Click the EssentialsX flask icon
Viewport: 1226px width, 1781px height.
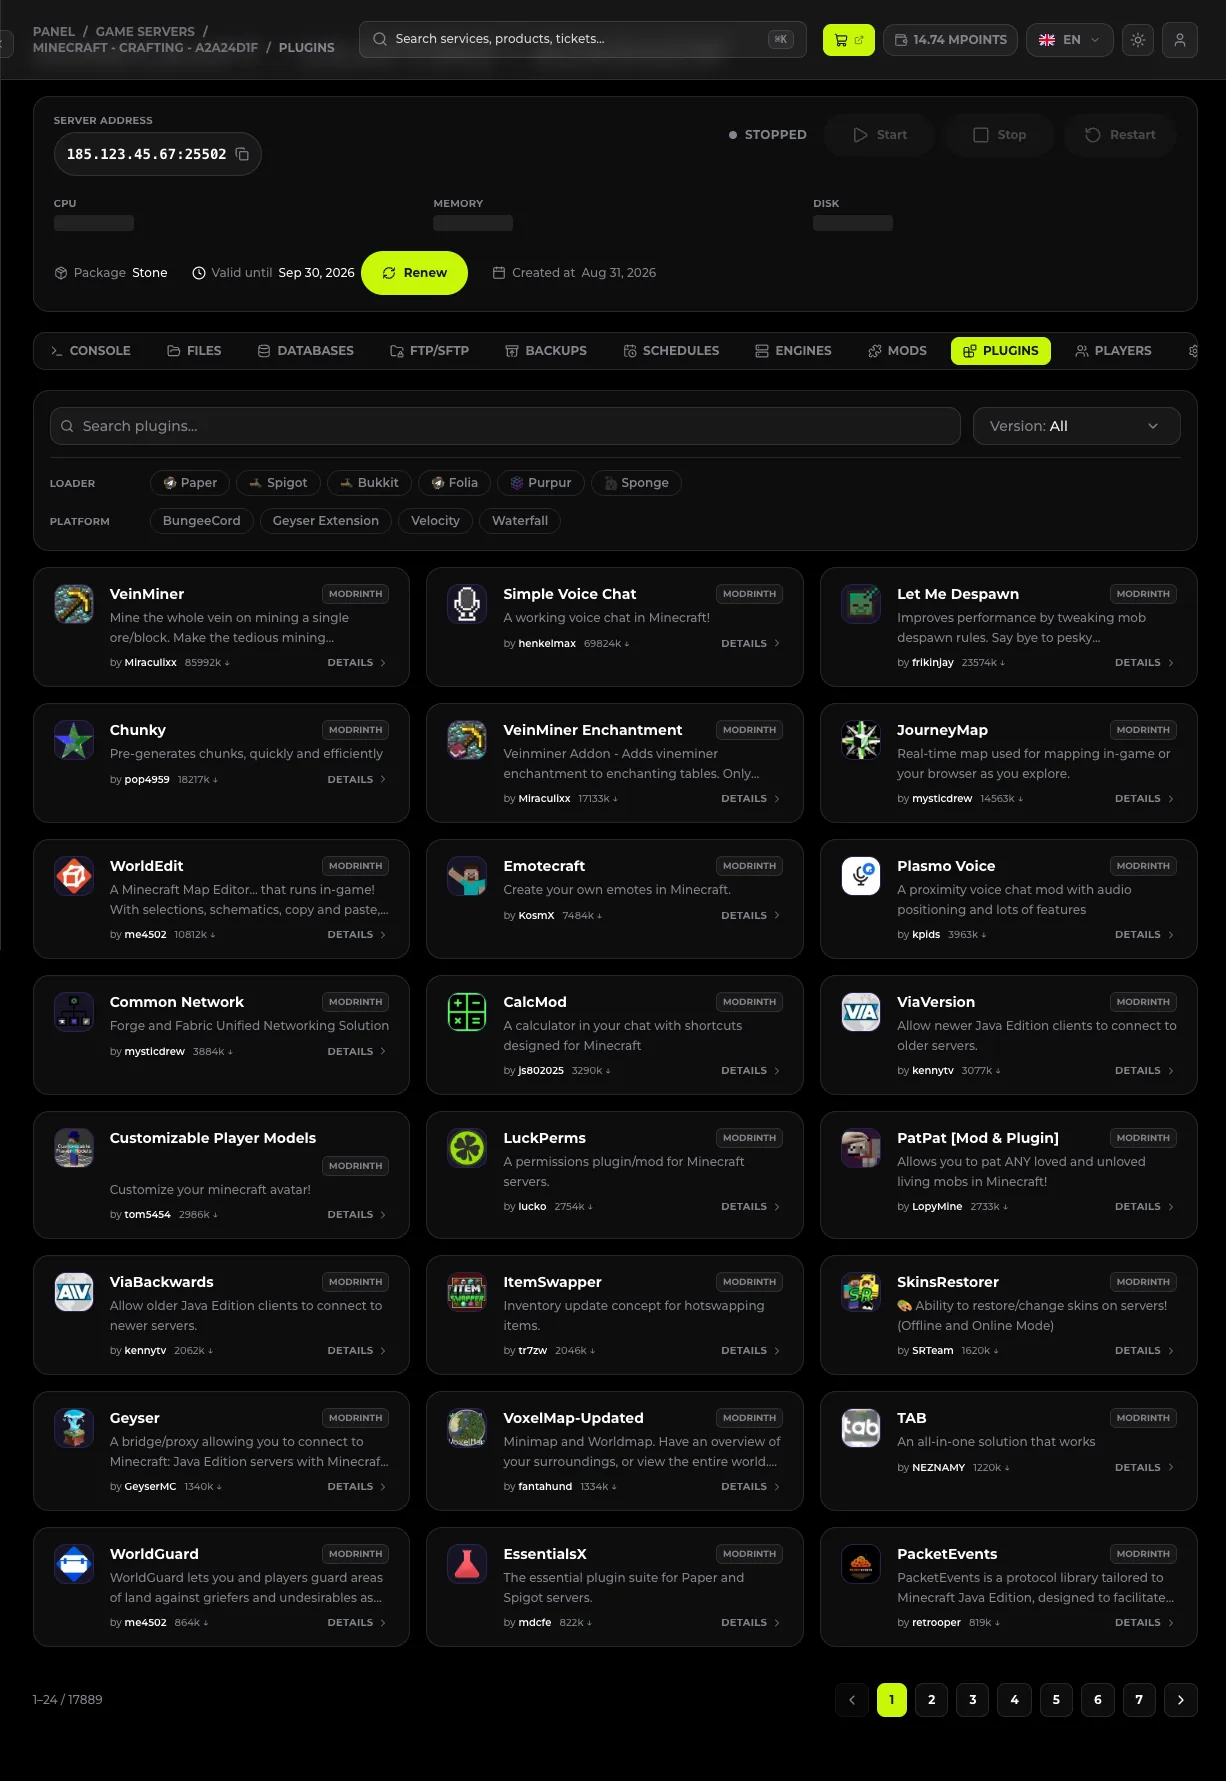467,1564
